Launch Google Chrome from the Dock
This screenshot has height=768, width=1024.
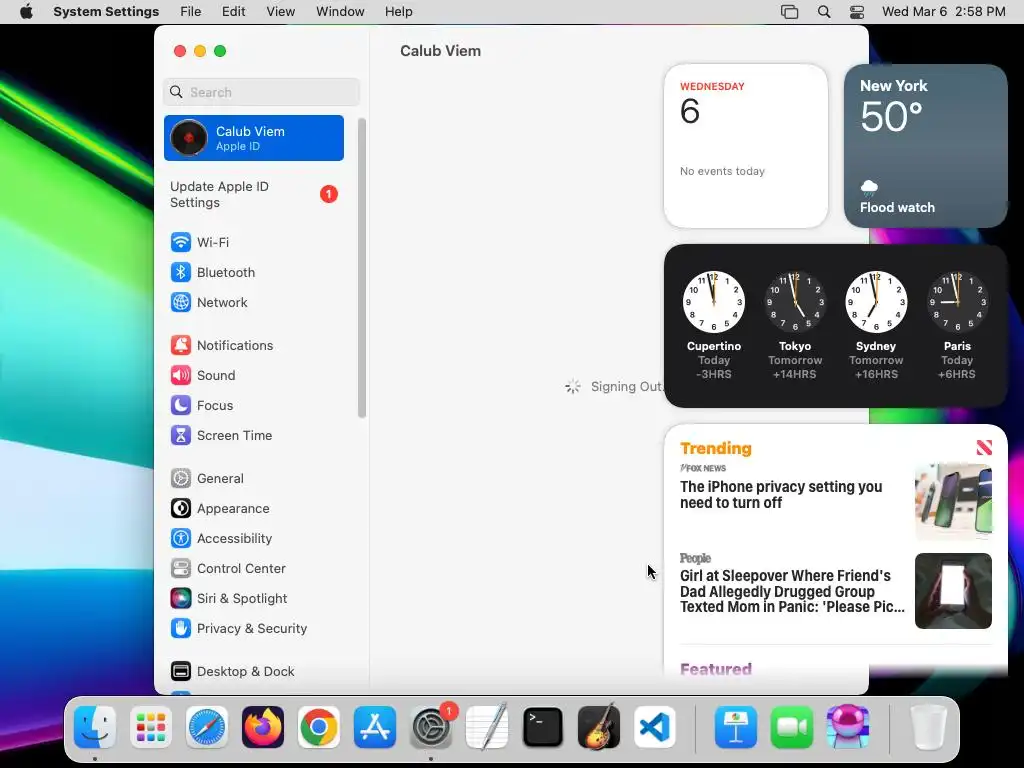click(x=319, y=727)
